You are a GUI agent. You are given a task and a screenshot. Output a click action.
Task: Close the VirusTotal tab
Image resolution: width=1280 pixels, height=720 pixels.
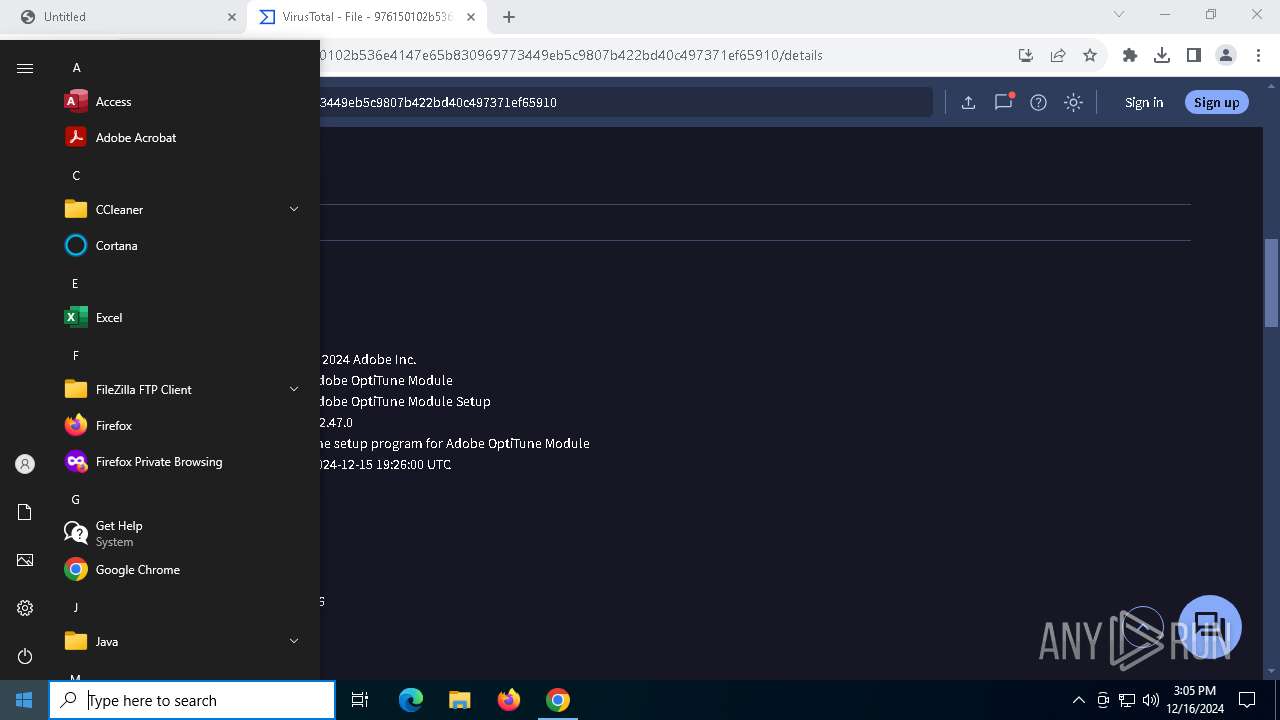point(471,17)
